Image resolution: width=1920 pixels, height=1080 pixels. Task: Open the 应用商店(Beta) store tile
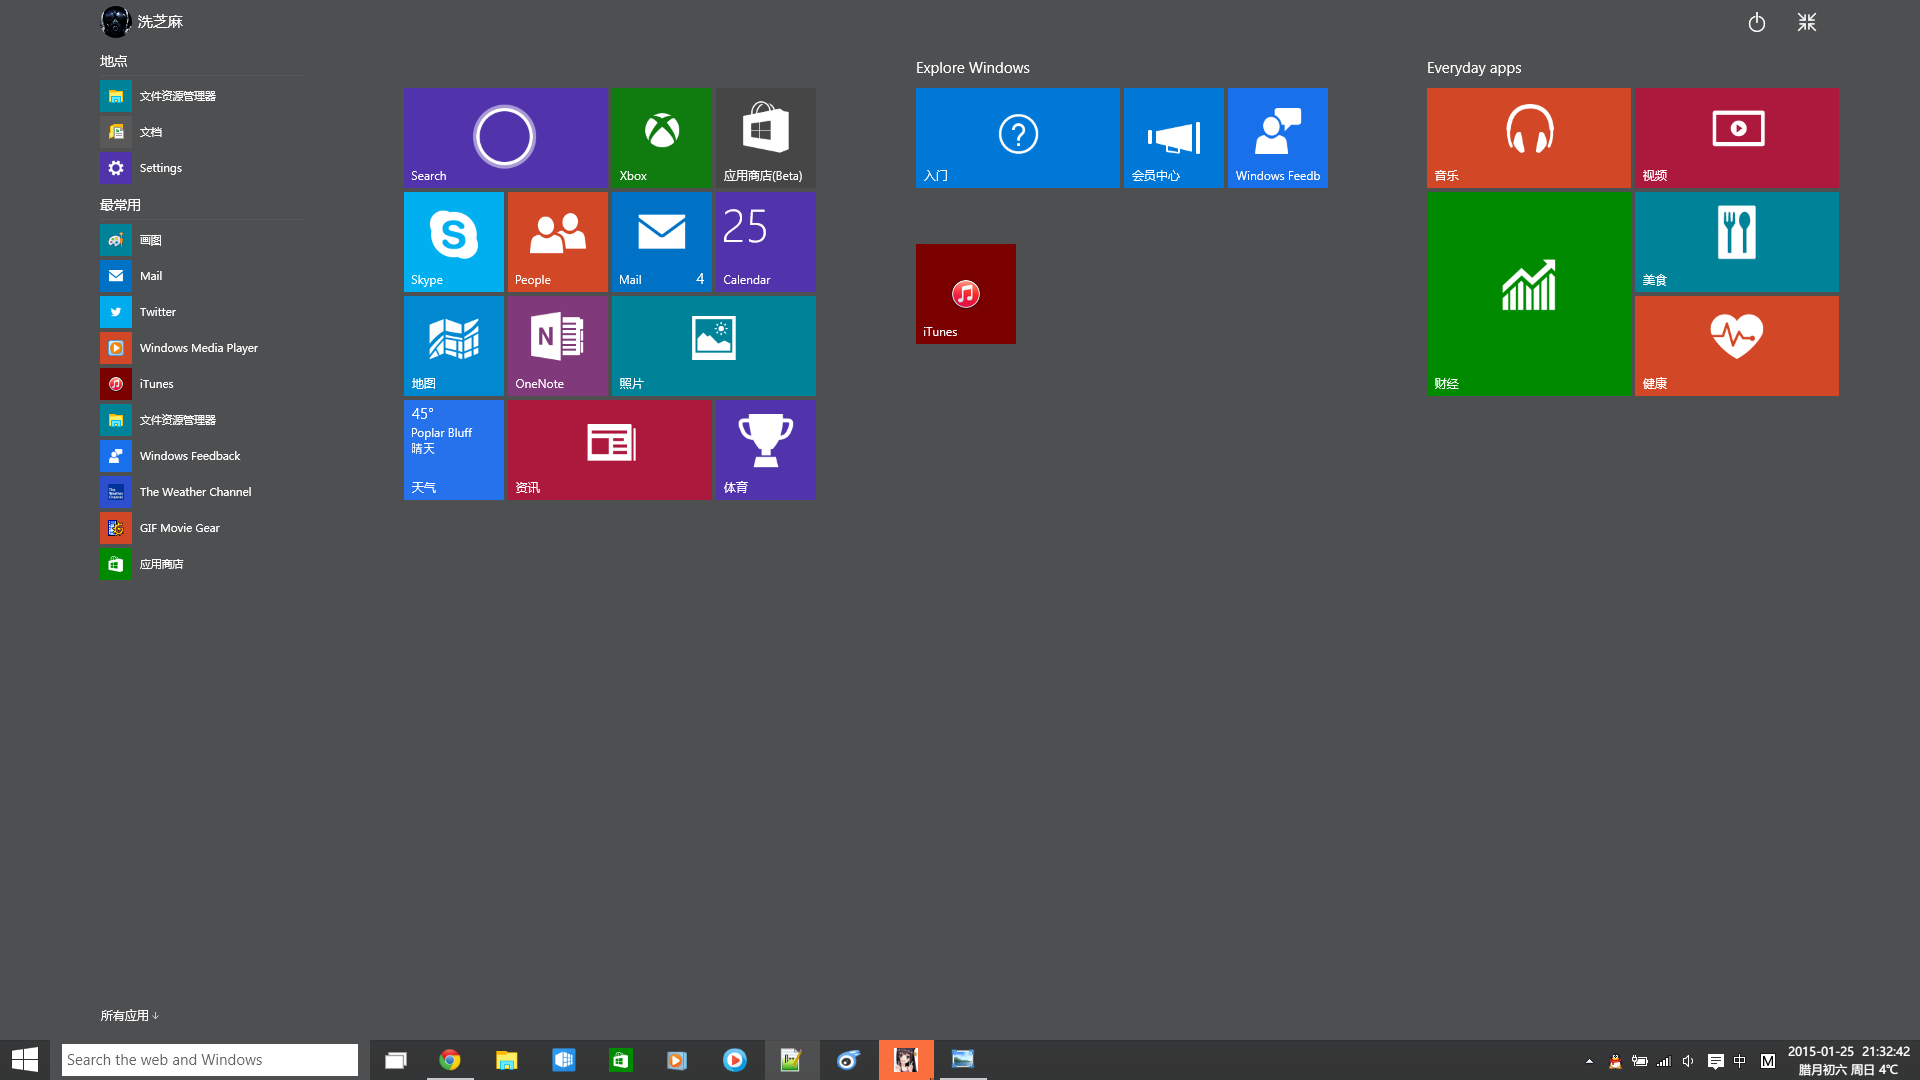(x=765, y=138)
